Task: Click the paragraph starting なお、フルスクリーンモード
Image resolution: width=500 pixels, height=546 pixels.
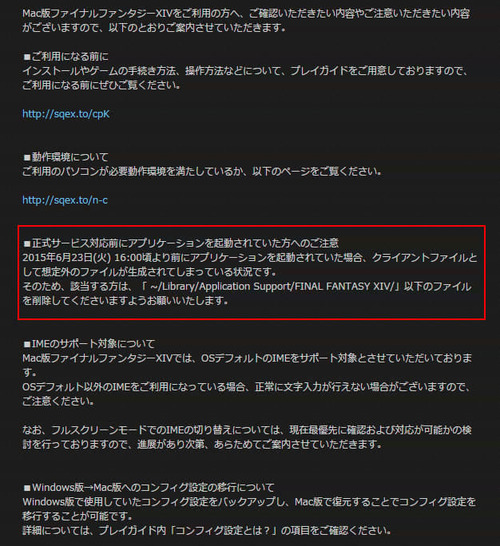Action: (247, 437)
